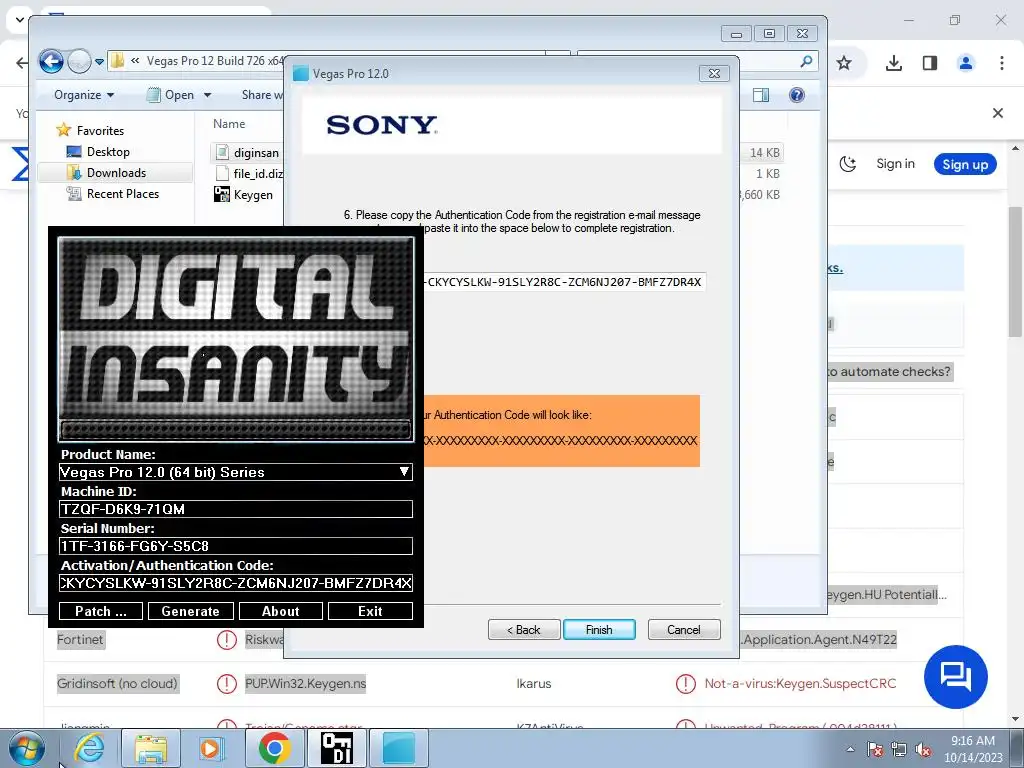Open the Explorer recent locations dropdown arrow
The image size is (1024, 768).
point(99,62)
